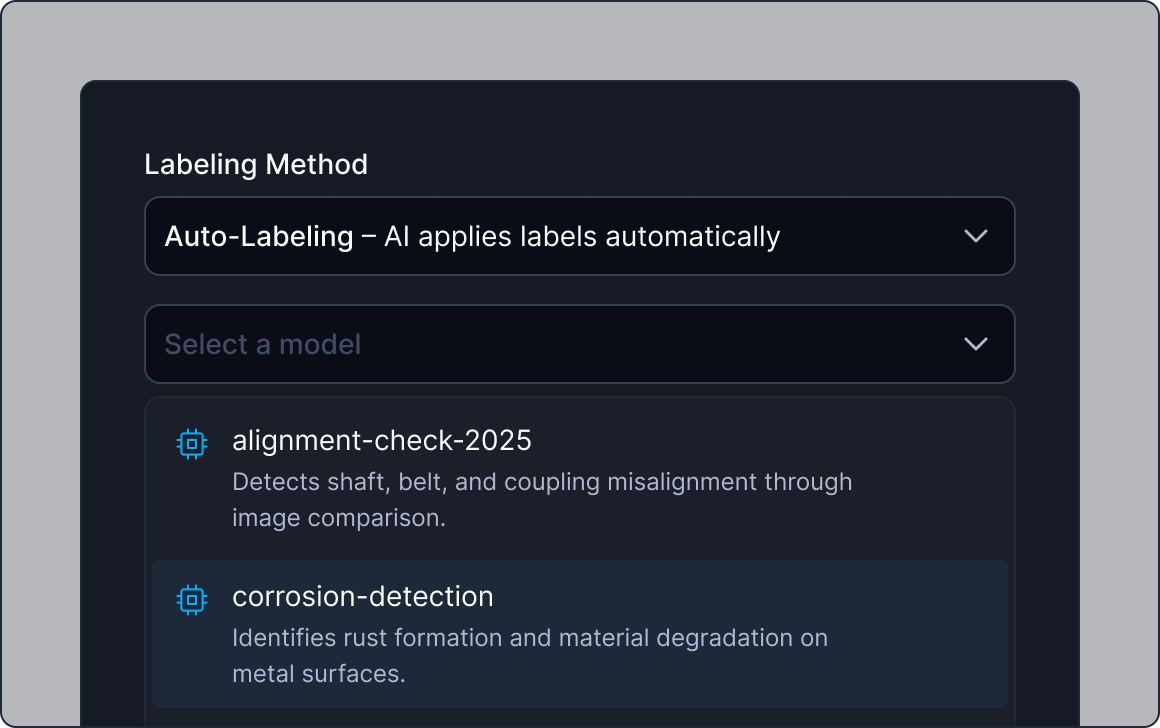This screenshot has width=1160, height=728.
Task: Click the shaft misalignment description text
Action: click(x=542, y=499)
